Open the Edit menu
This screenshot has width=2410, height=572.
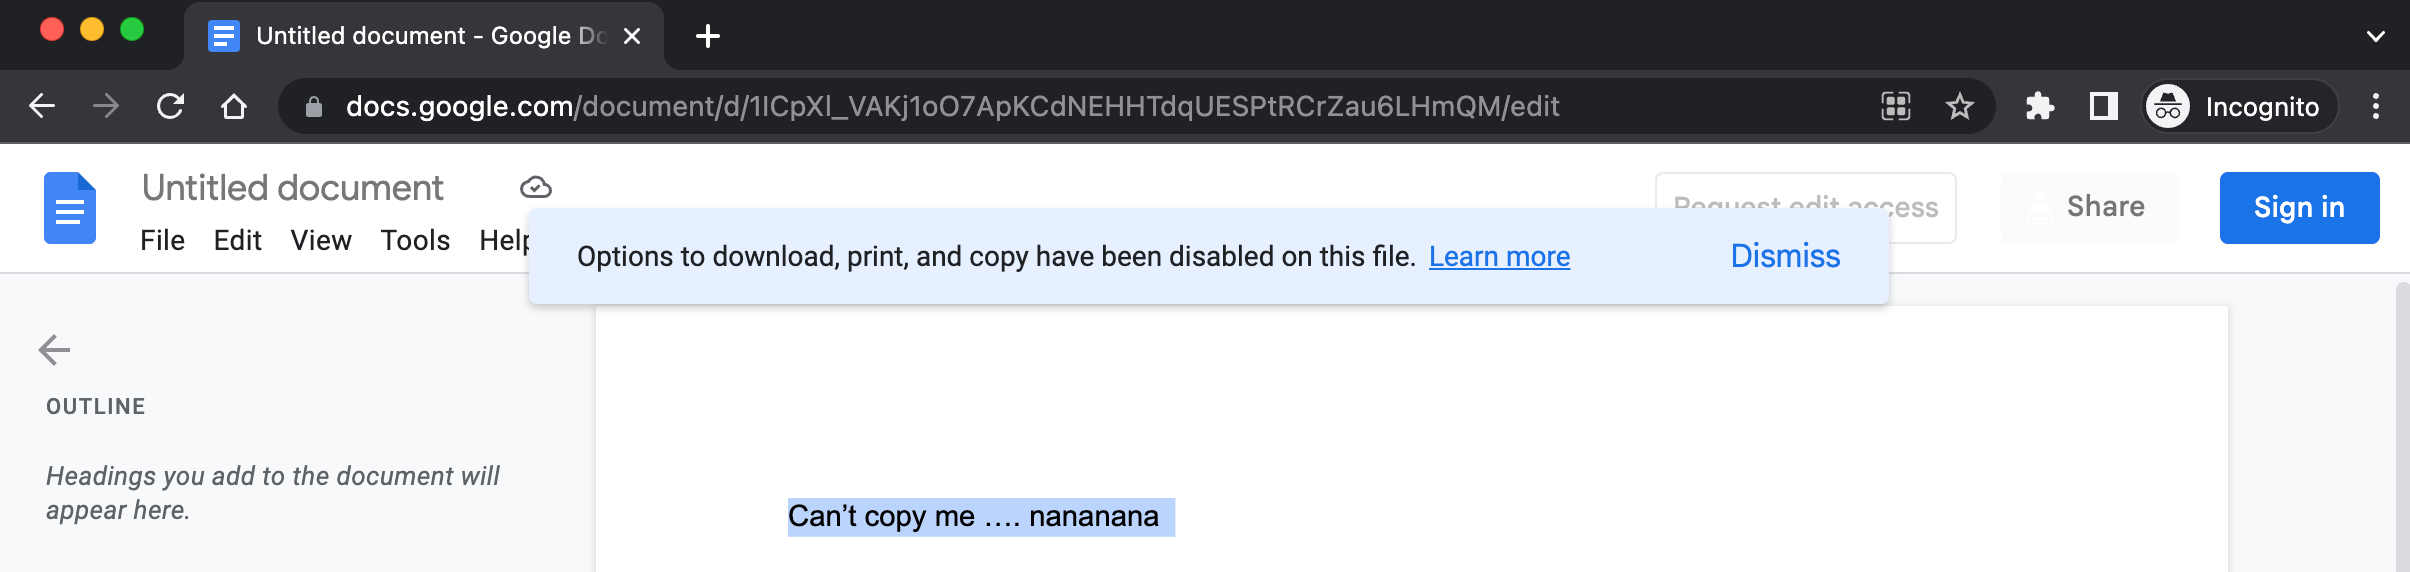(x=237, y=241)
